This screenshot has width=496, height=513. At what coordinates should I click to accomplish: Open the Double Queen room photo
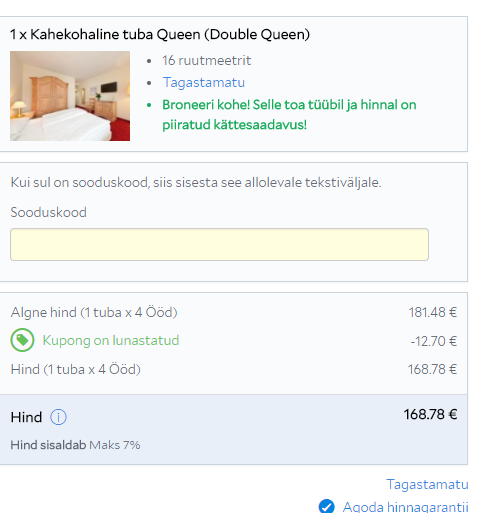(70, 96)
